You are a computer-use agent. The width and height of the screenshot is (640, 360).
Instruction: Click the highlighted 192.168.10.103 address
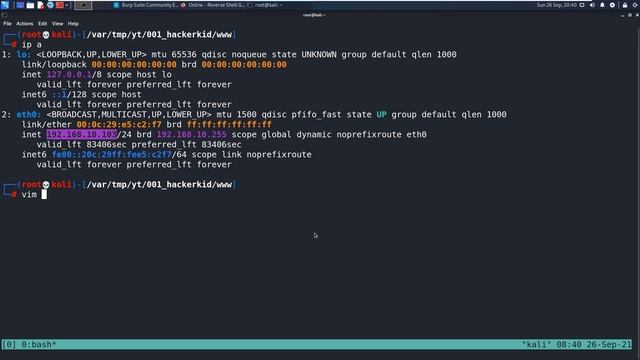tap(82, 134)
